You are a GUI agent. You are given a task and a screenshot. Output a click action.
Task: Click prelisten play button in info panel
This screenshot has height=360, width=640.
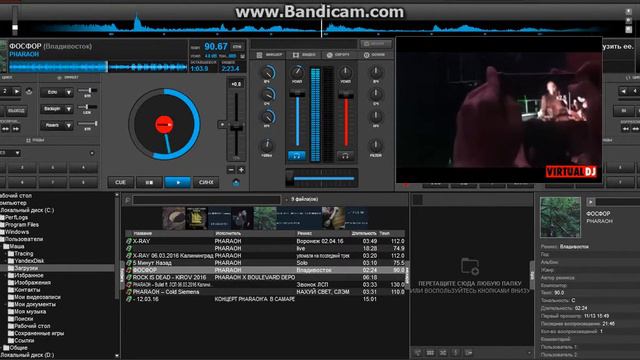[x=591, y=202]
